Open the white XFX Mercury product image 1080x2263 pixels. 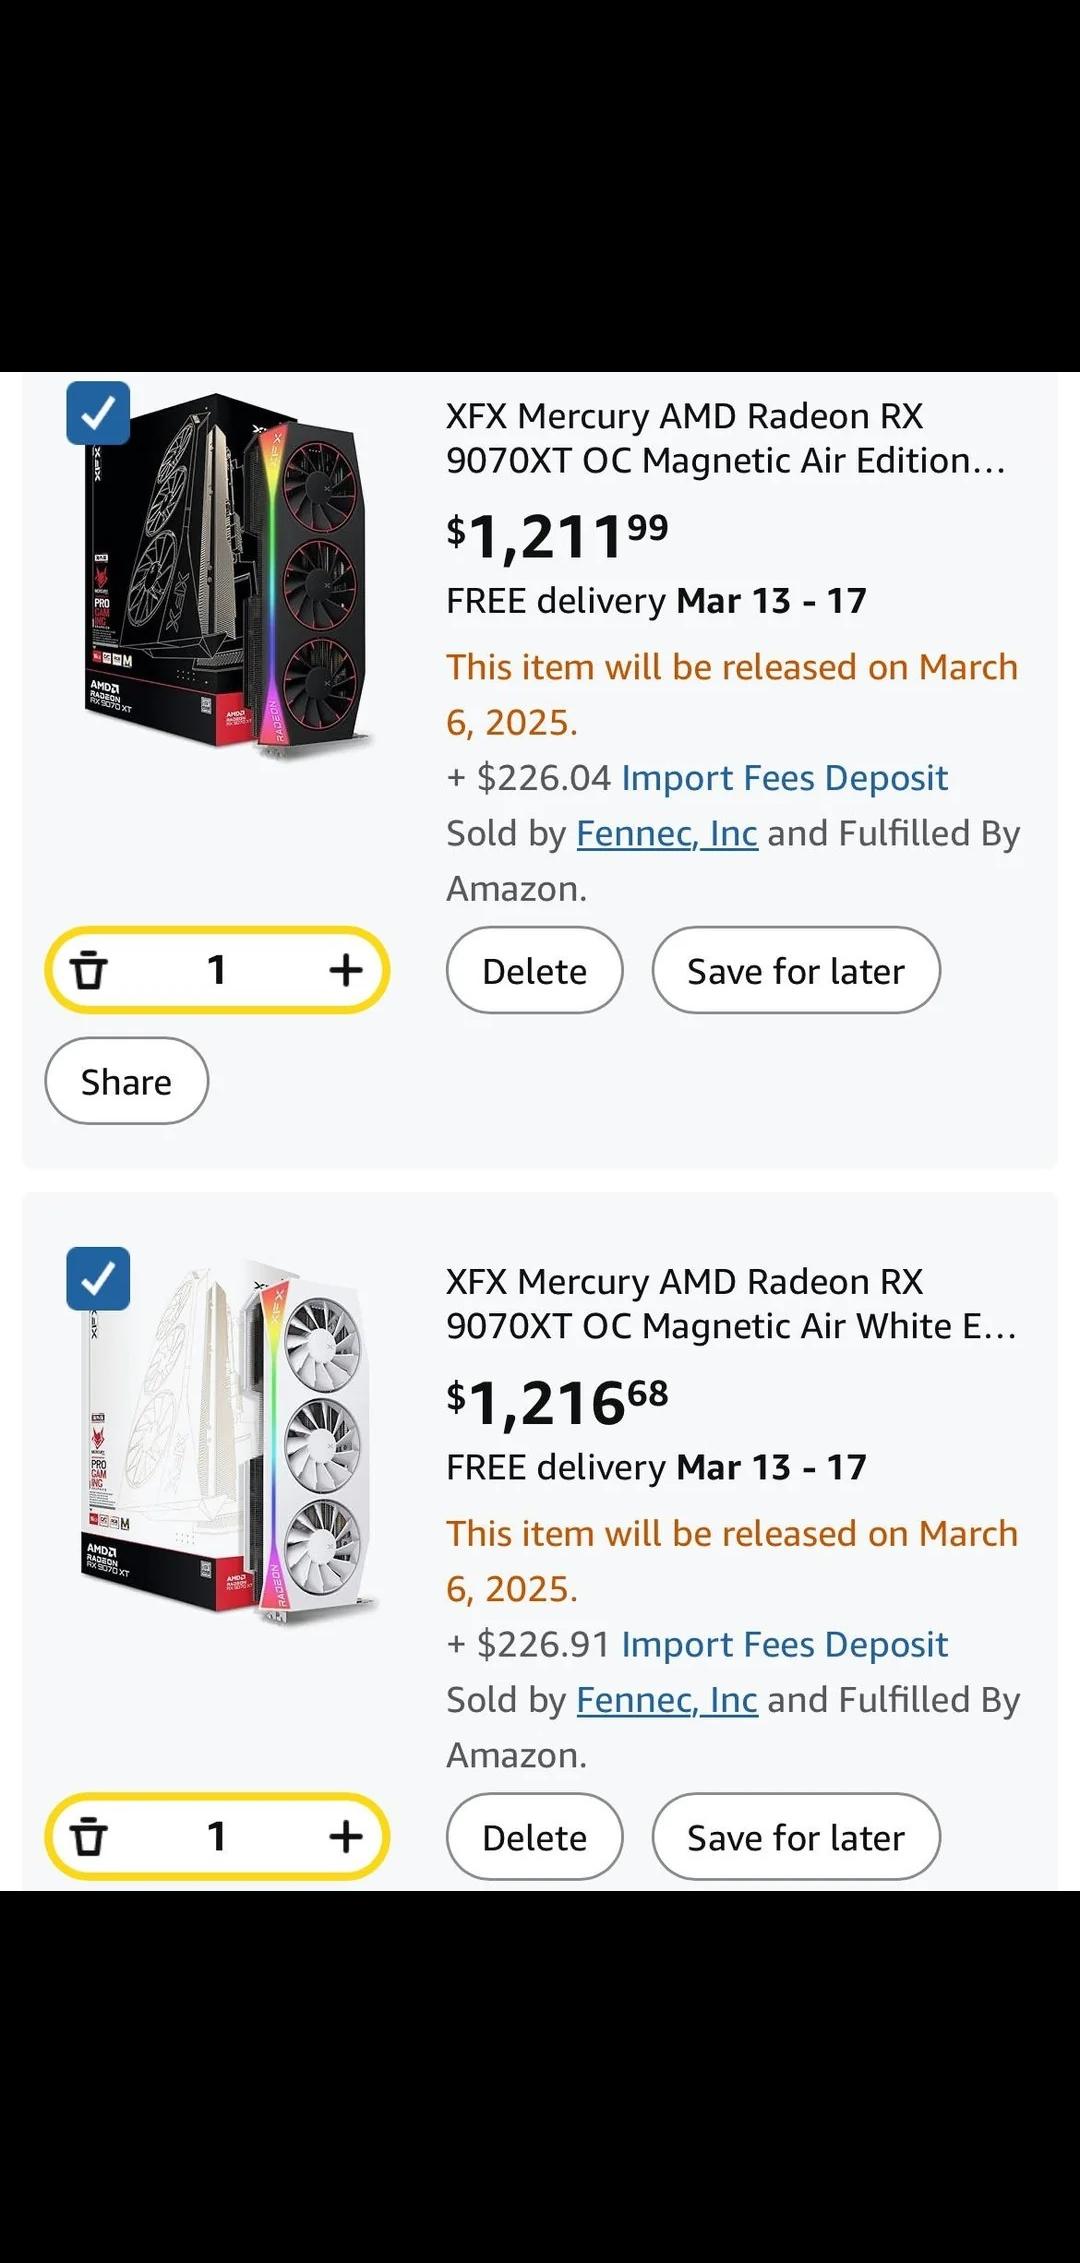pyautogui.click(x=228, y=1440)
